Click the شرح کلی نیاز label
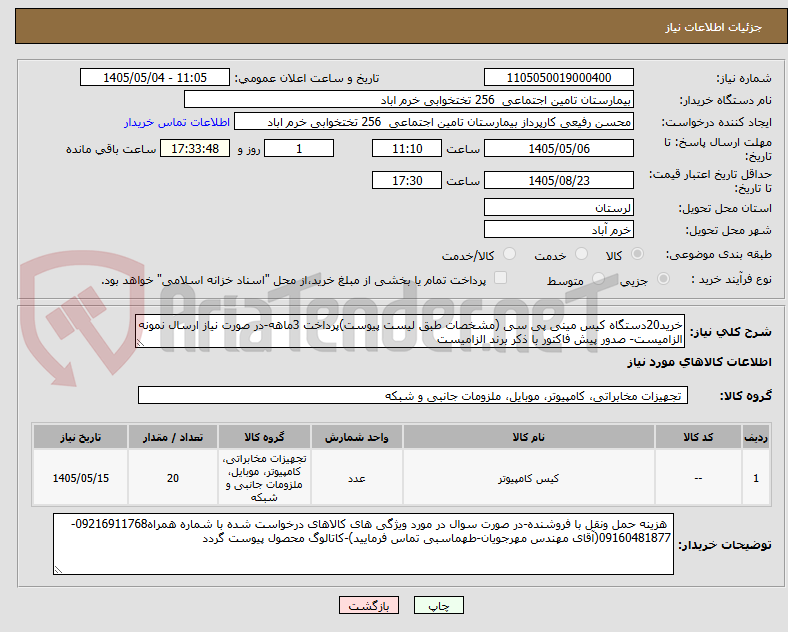The height and width of the screenshot is (632, 788). pyautogui.click(x=730, y=332)
